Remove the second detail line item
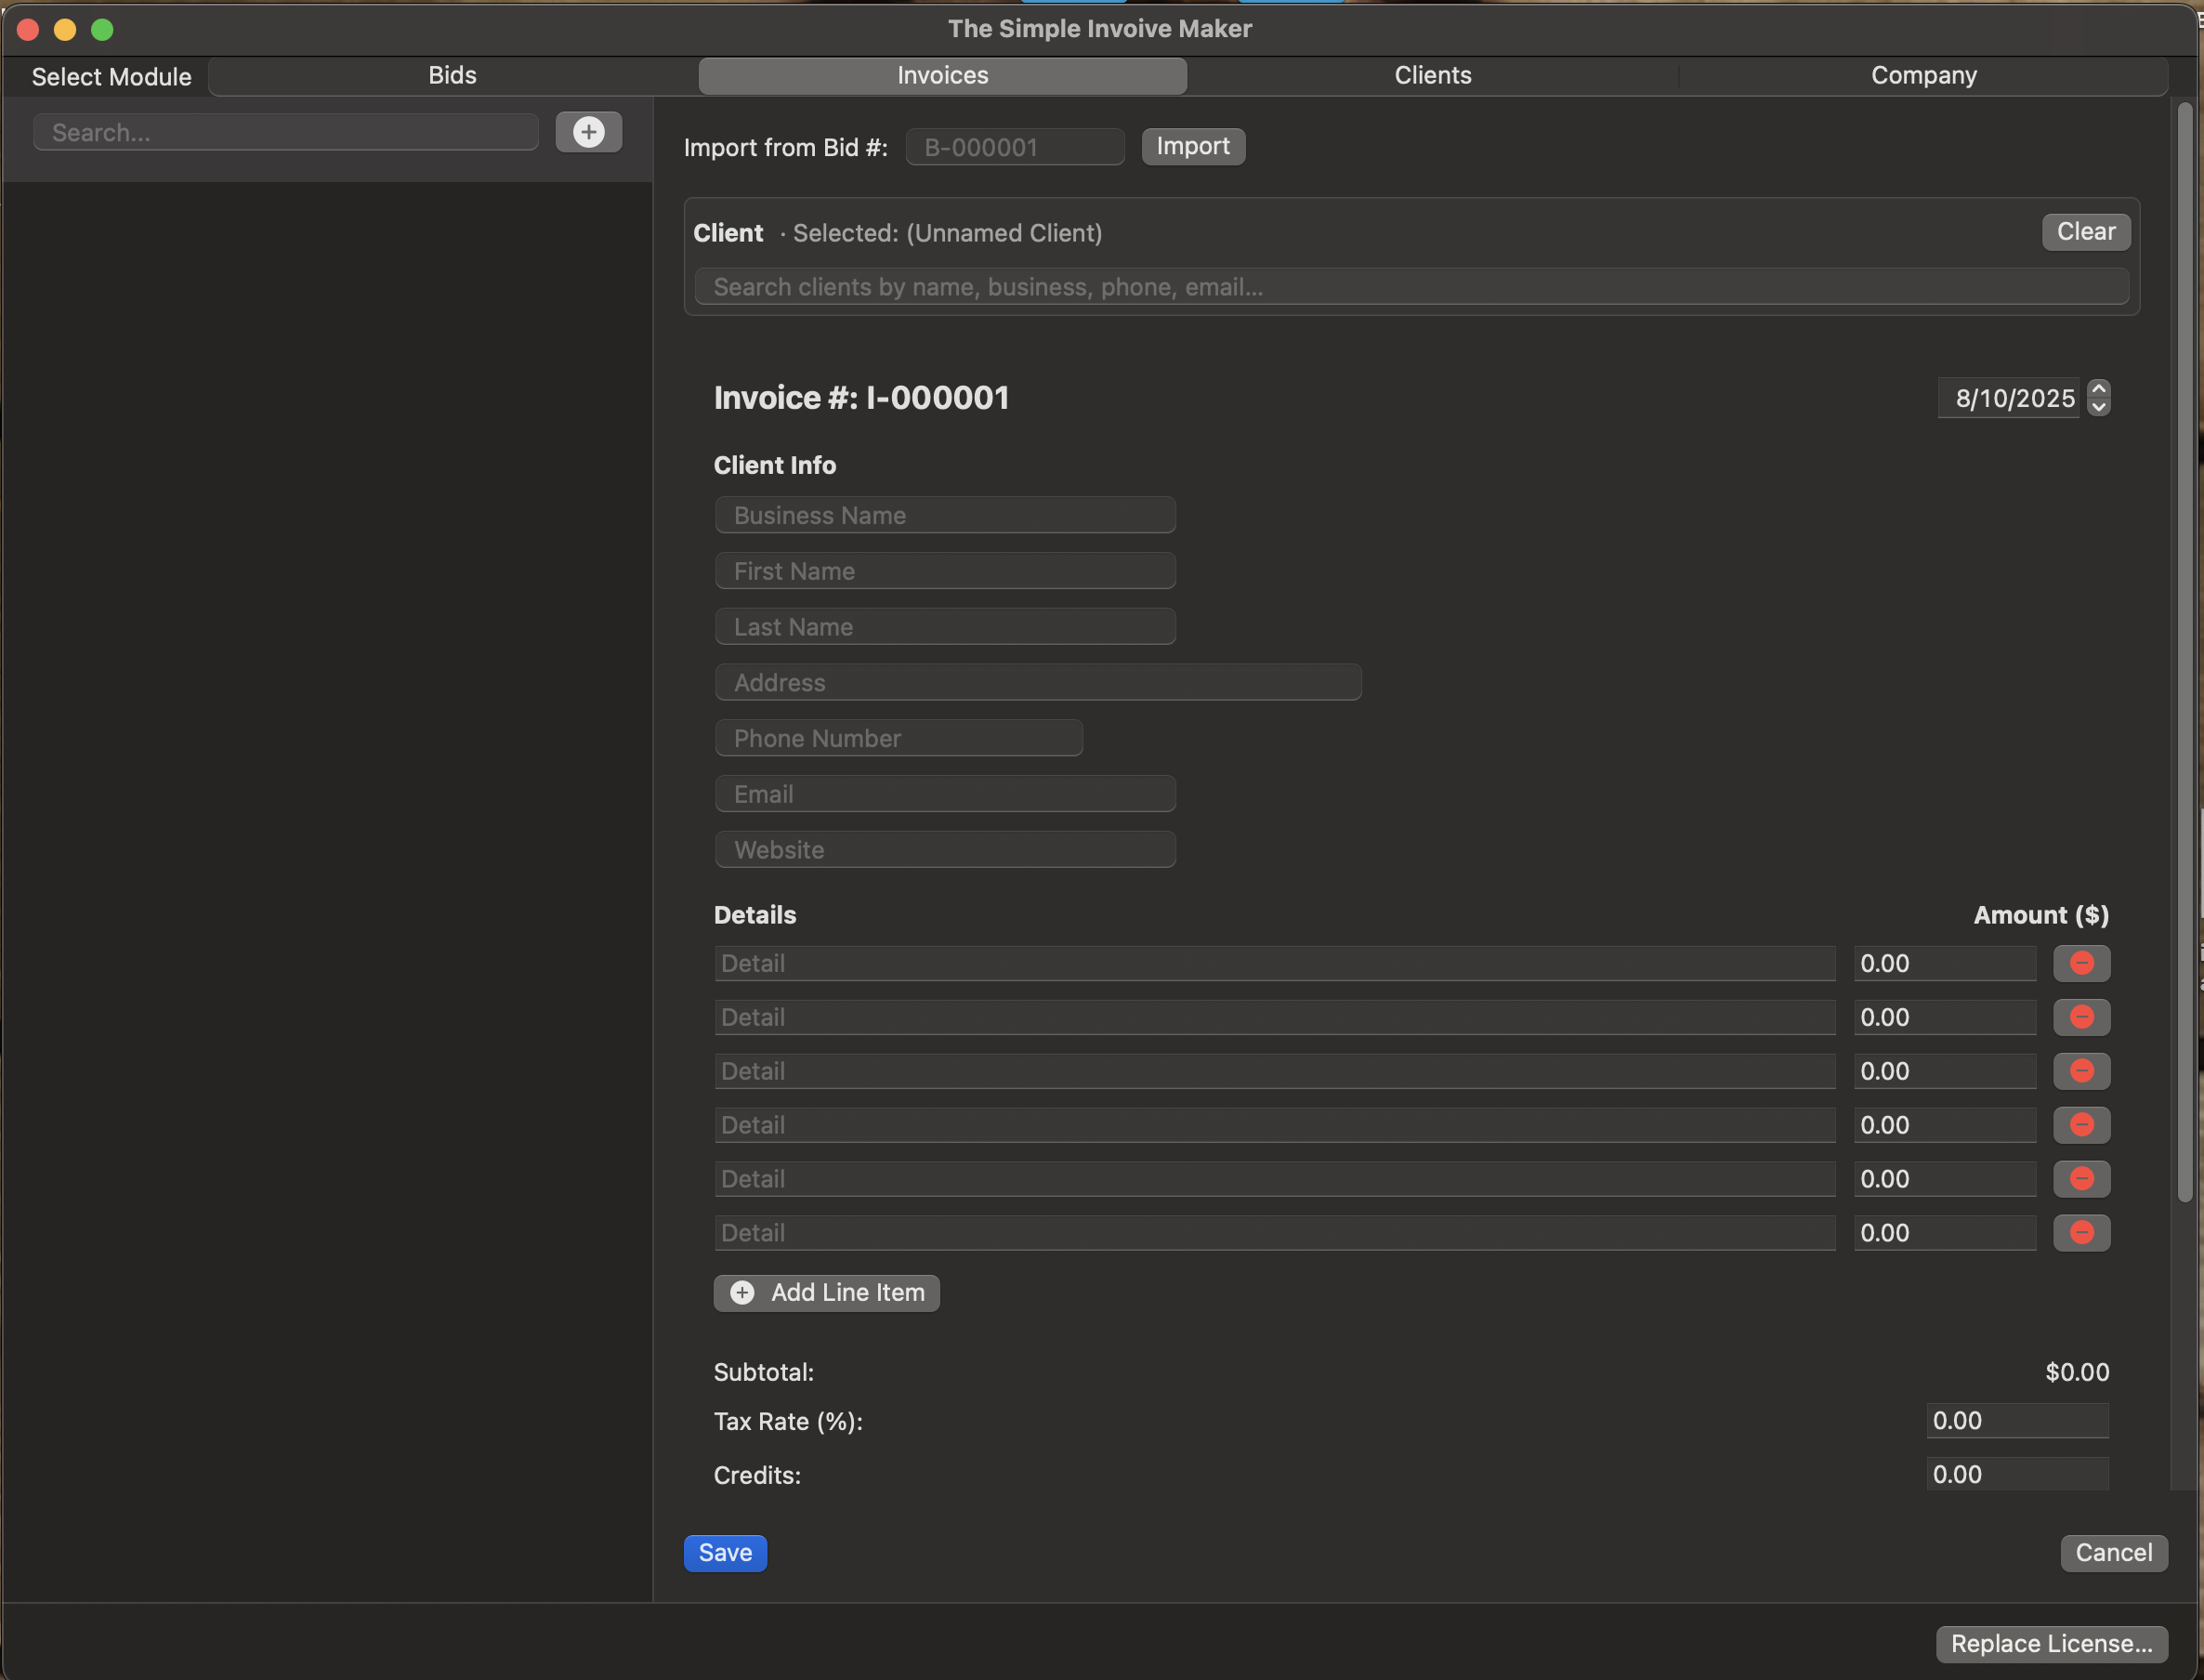The width and height of the screenshot is (2204, 1680). tap(2082, 1017)
